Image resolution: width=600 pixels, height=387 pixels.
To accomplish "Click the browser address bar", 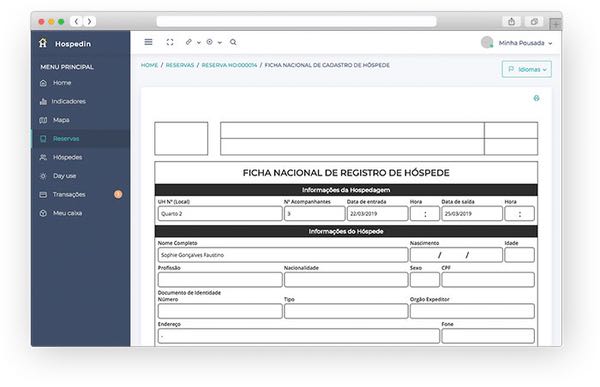I will [x=296, y=21].
